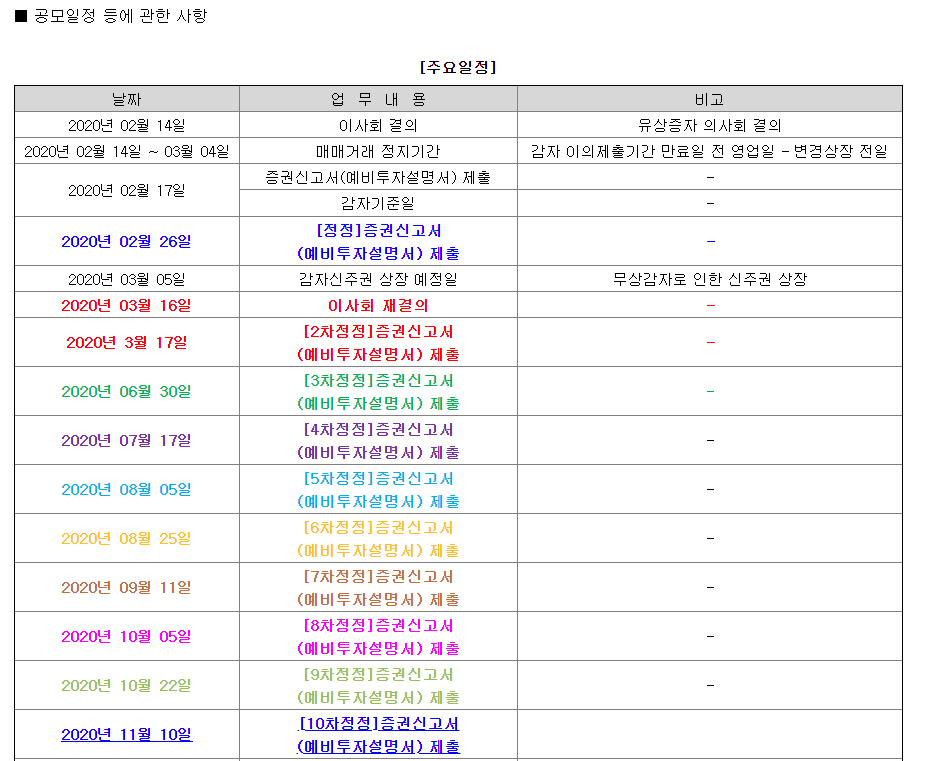This screenshot has width=951, height=761.
Task: Click the 날짜 column header
Action: click(x=126, y=99)
